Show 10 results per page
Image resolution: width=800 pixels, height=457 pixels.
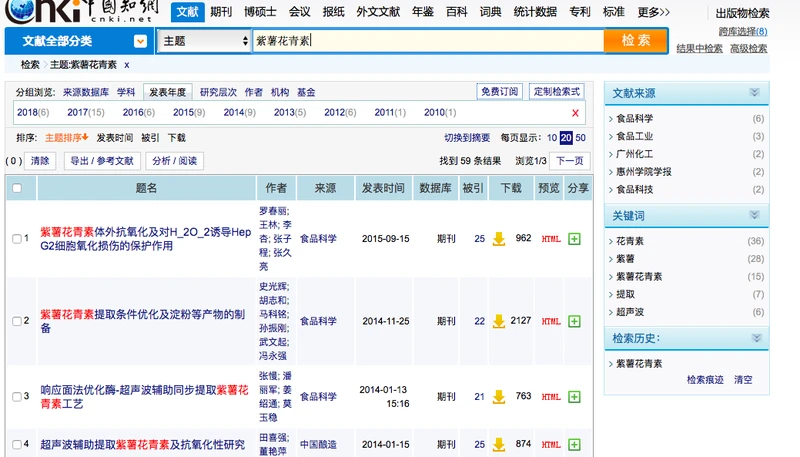[552, 138]
